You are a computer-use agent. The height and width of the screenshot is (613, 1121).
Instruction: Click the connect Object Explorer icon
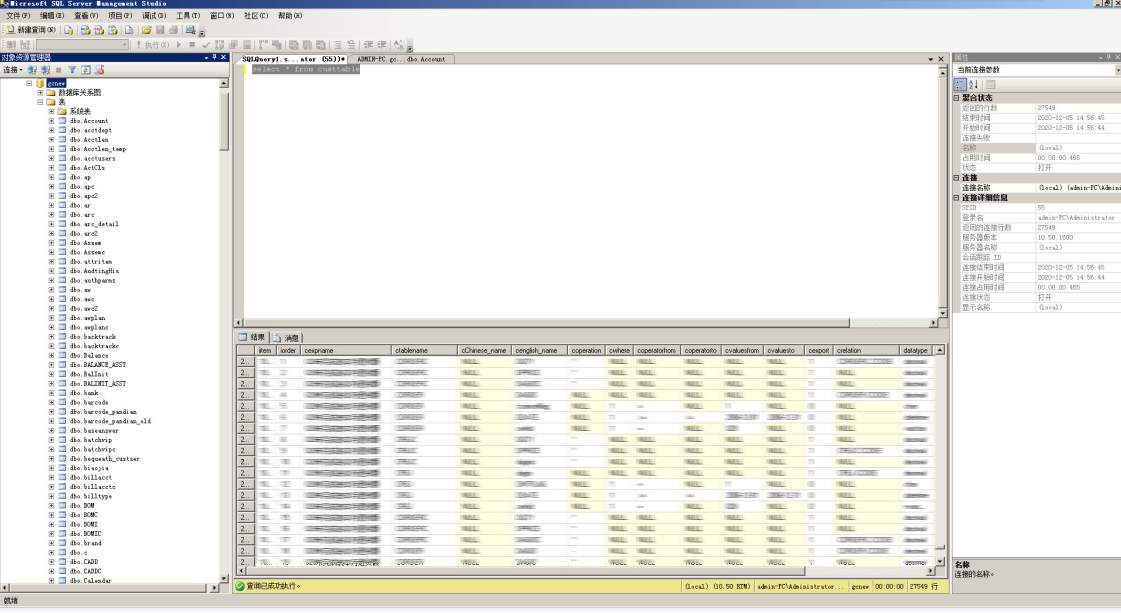tap(33, 70)
